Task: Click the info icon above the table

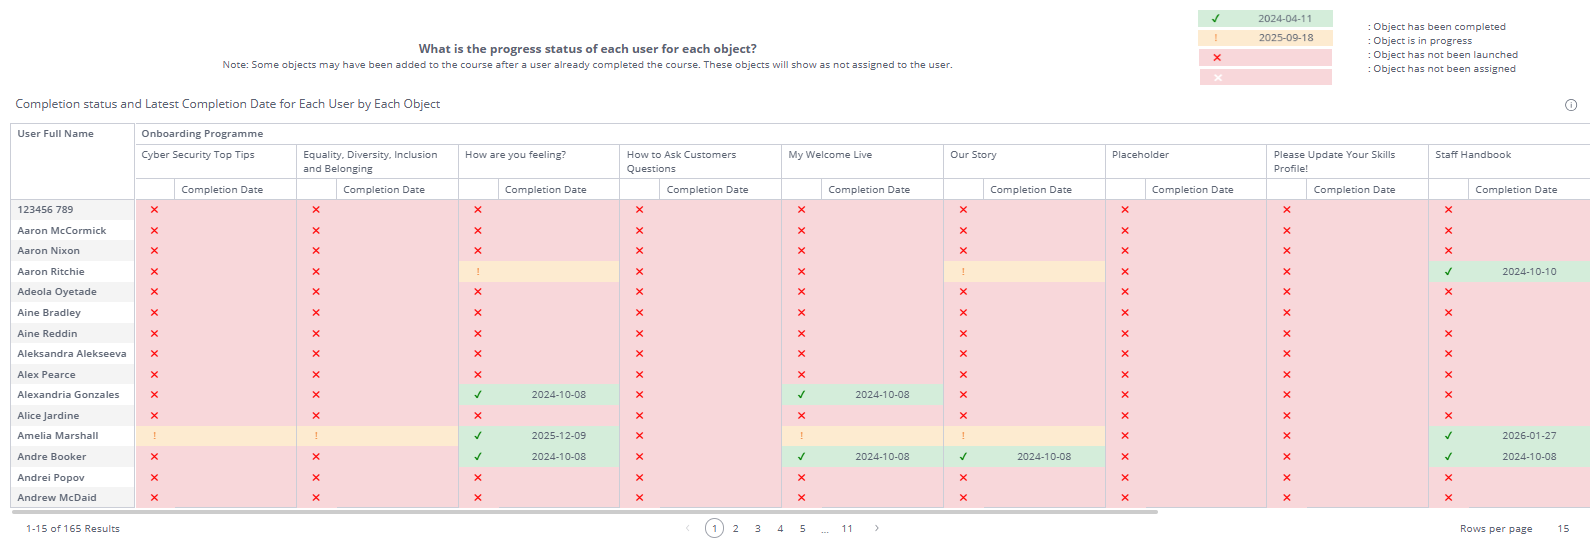Action: (x=1570, y=105)
